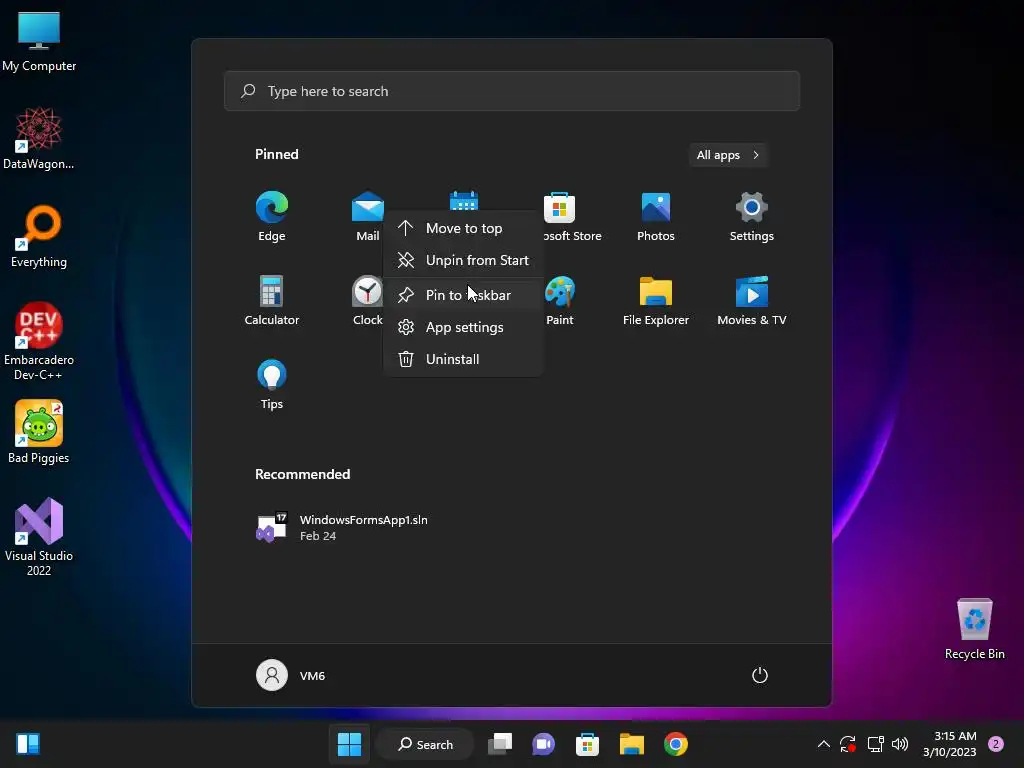Open Widgets panel on the taskbar

pos(28,744)
